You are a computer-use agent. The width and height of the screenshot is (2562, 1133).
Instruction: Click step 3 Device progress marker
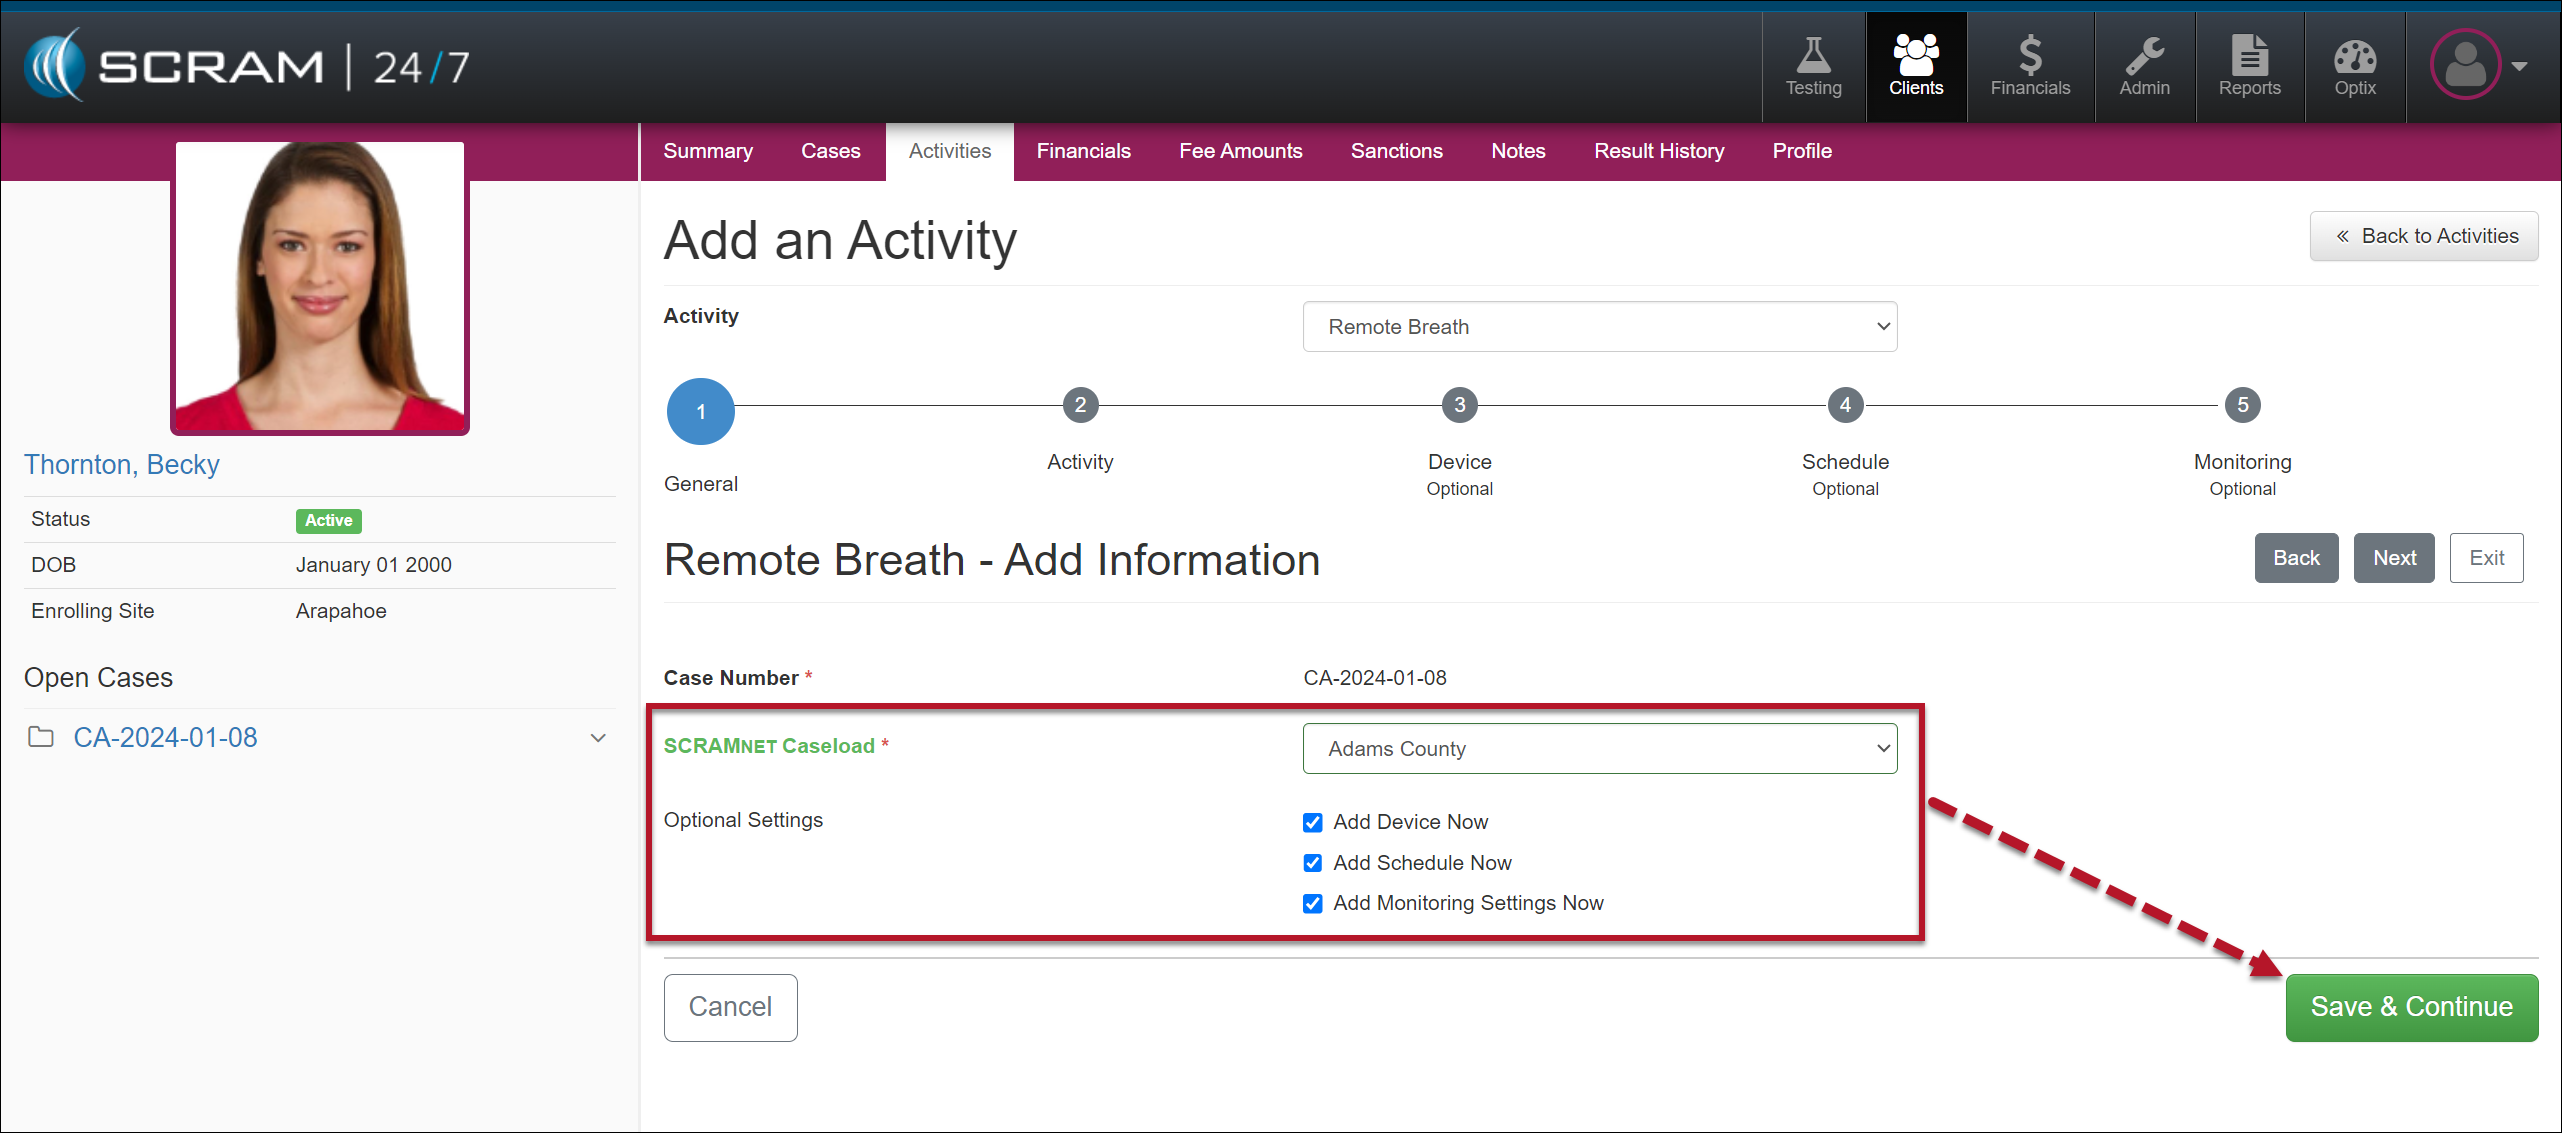click(x=1459, y=405)
